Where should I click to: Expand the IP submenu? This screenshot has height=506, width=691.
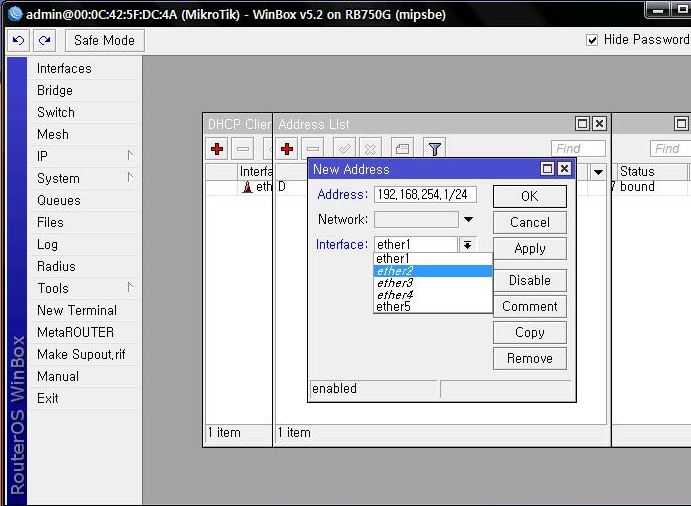(x=84, y=156)
